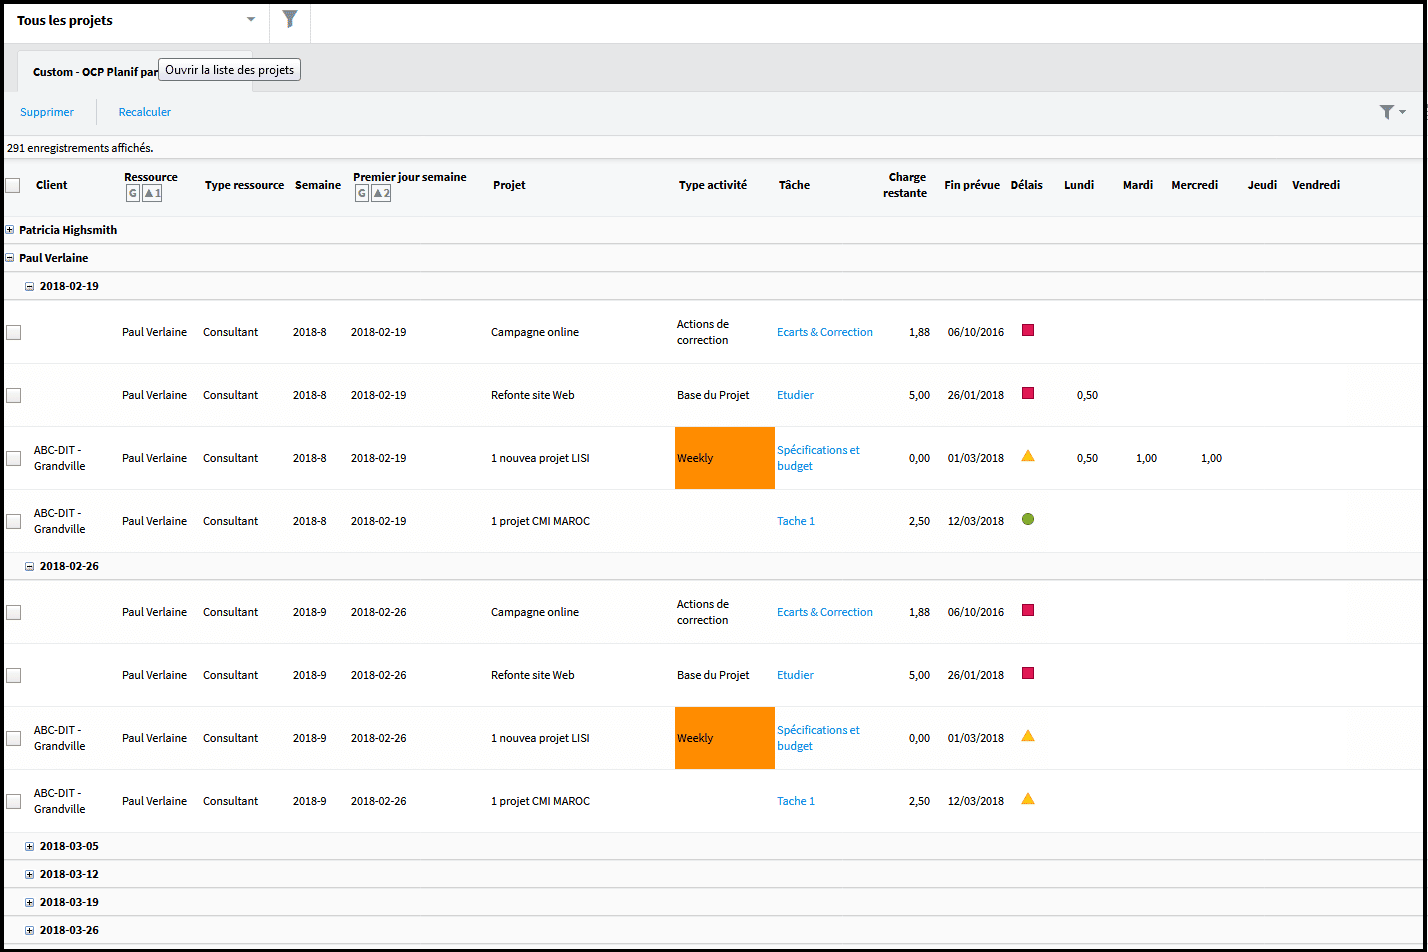
Task: Select checkbox for 2018-02-26 Refonte site Web row
Action: coord(13,675)
